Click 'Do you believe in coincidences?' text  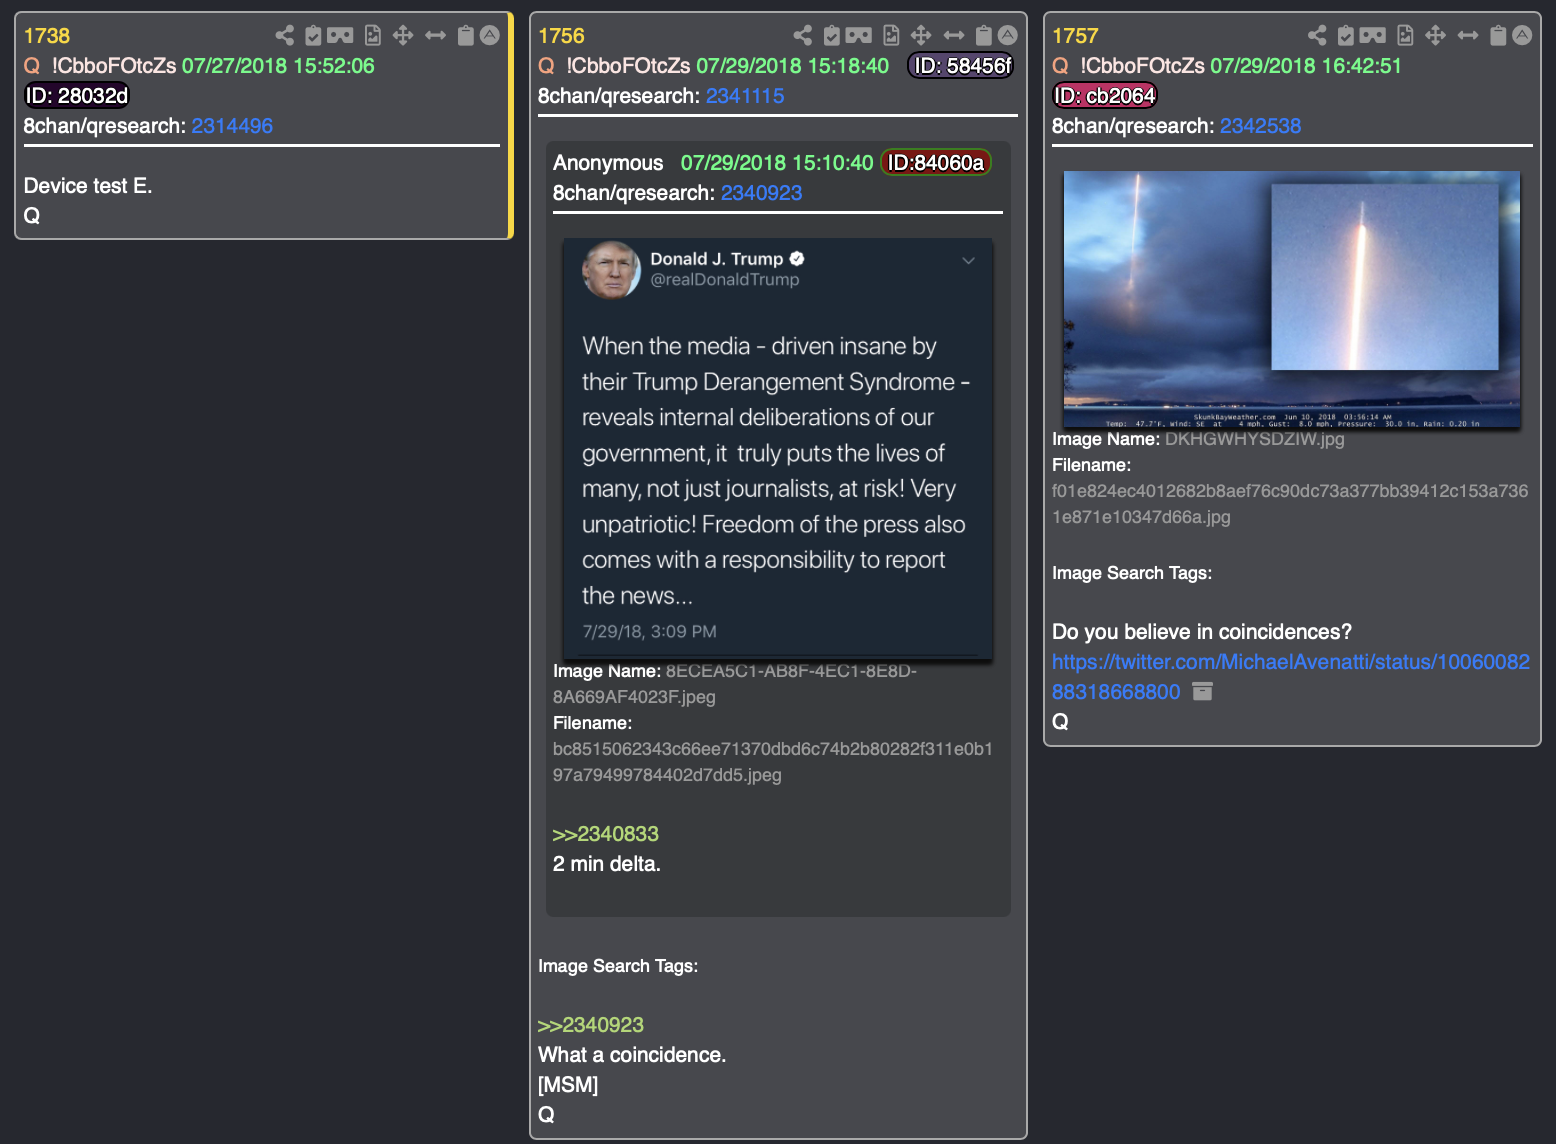coord(1202,632)
